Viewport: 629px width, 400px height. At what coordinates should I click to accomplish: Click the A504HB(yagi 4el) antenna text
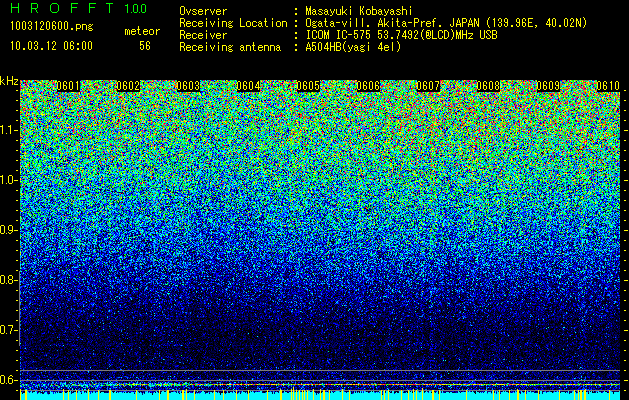point(353,47)
